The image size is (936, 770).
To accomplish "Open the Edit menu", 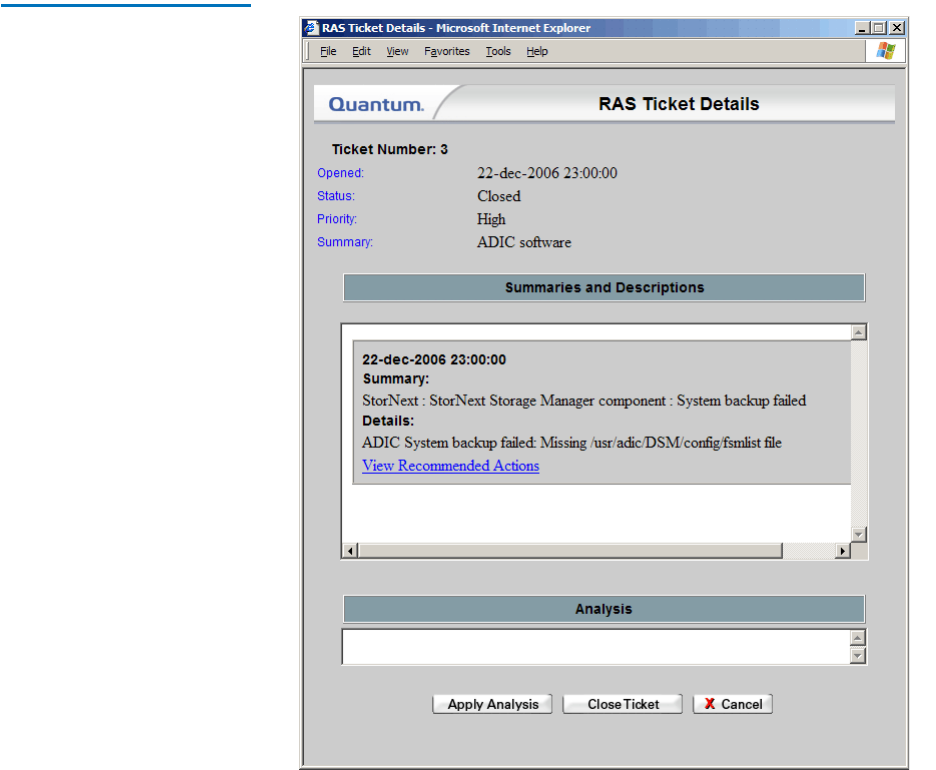I will pyautogui.click(x=361, y=51).
